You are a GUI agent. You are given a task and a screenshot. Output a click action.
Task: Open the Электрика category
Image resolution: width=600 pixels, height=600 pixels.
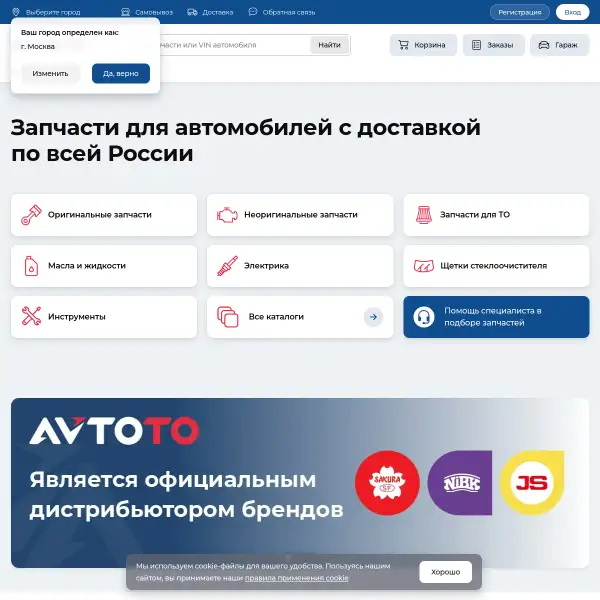300,266
